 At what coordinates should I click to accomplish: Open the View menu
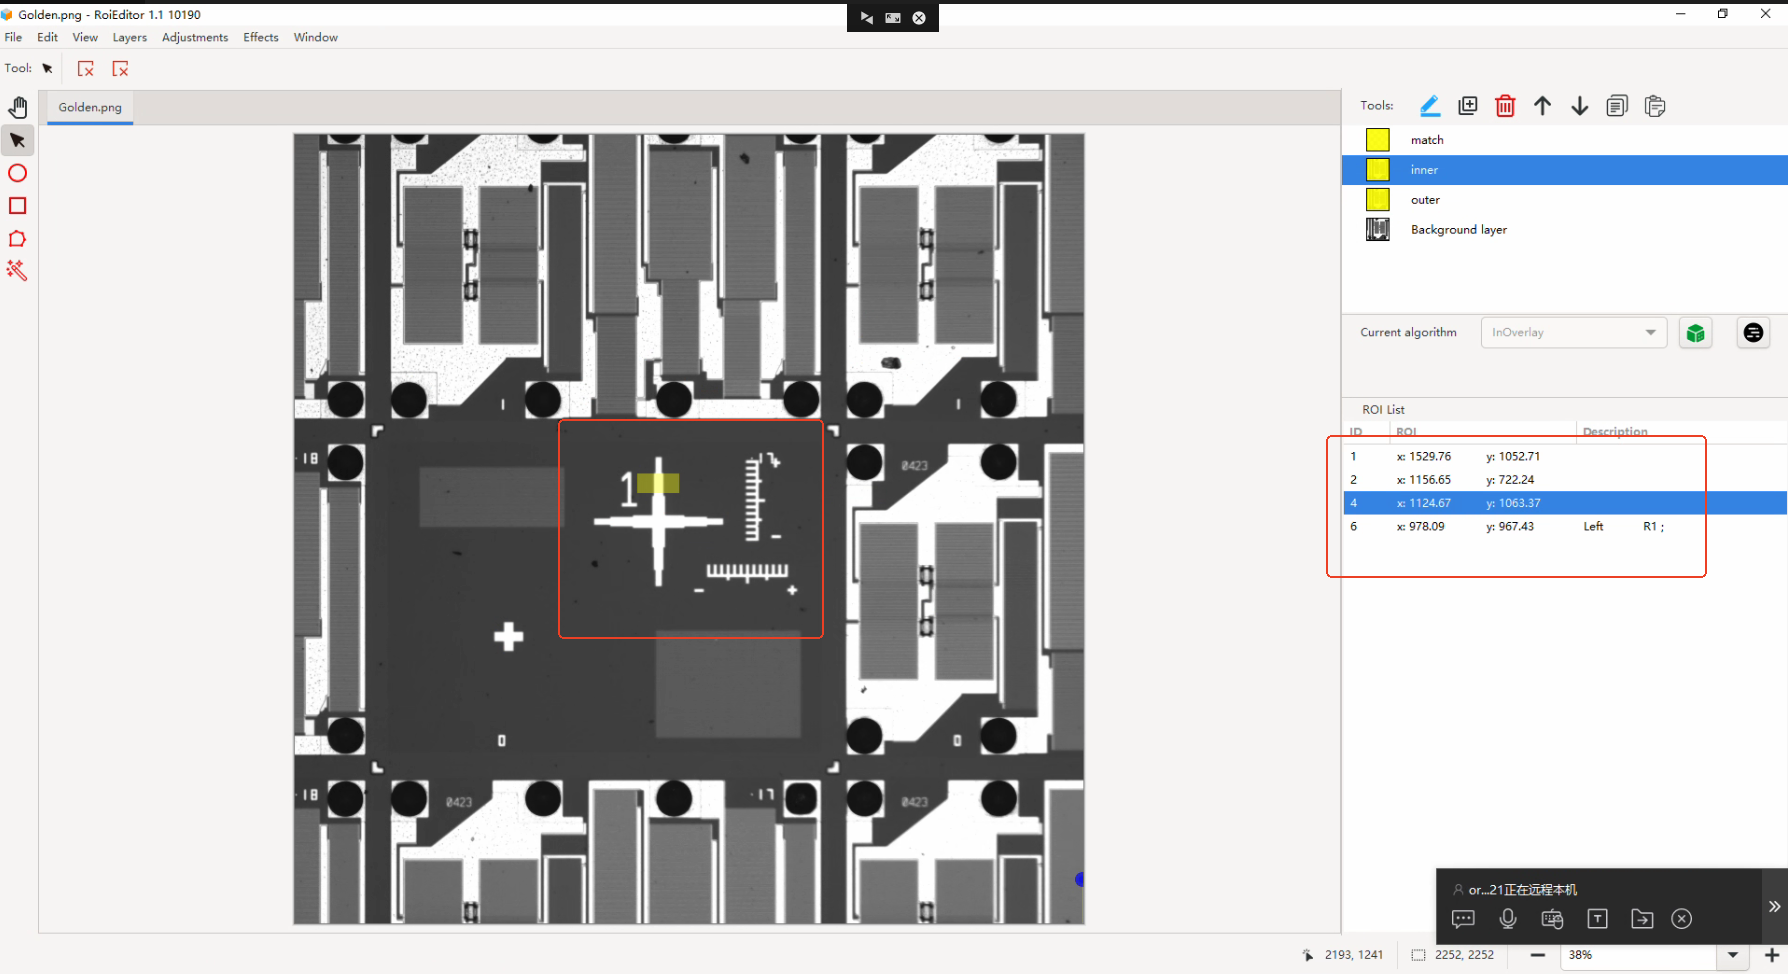click(85, 37)
